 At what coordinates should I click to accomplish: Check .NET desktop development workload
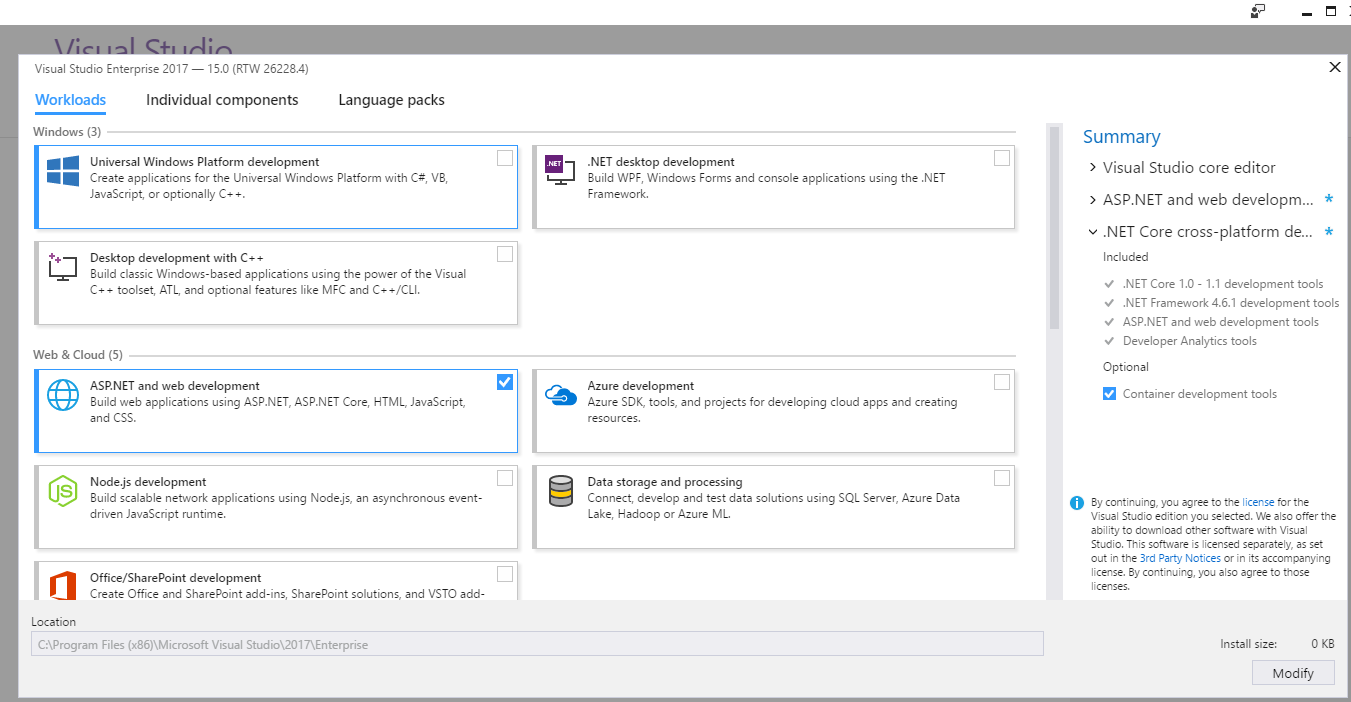pos(1002,158)
